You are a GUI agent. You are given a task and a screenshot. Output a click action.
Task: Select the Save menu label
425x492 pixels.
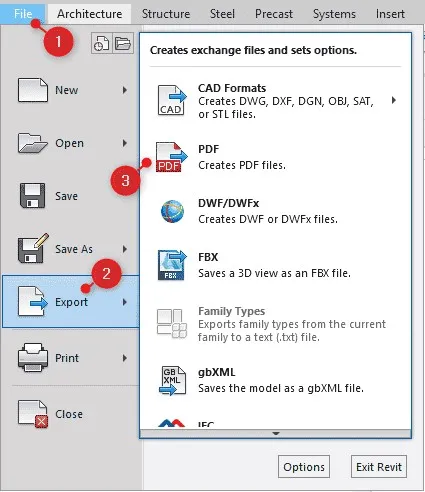[x=66, y=196]
